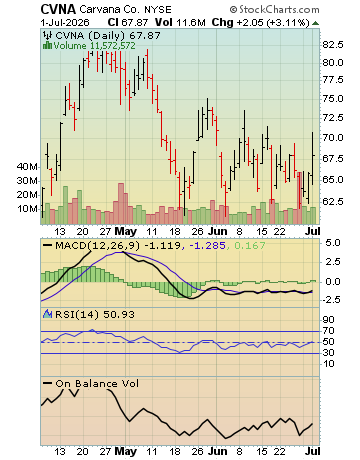Click the Jun label under the price chart
The image size is (360, 460).
(x=217, y=231)
